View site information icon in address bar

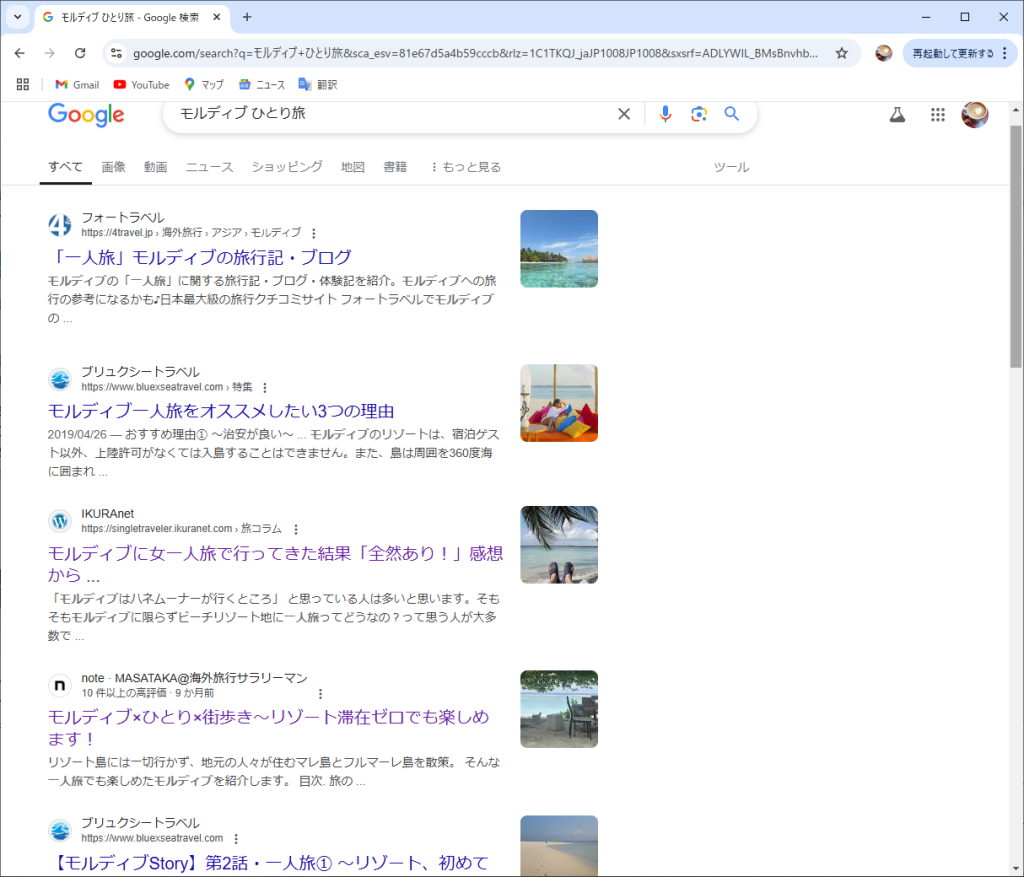pos(116,53)
